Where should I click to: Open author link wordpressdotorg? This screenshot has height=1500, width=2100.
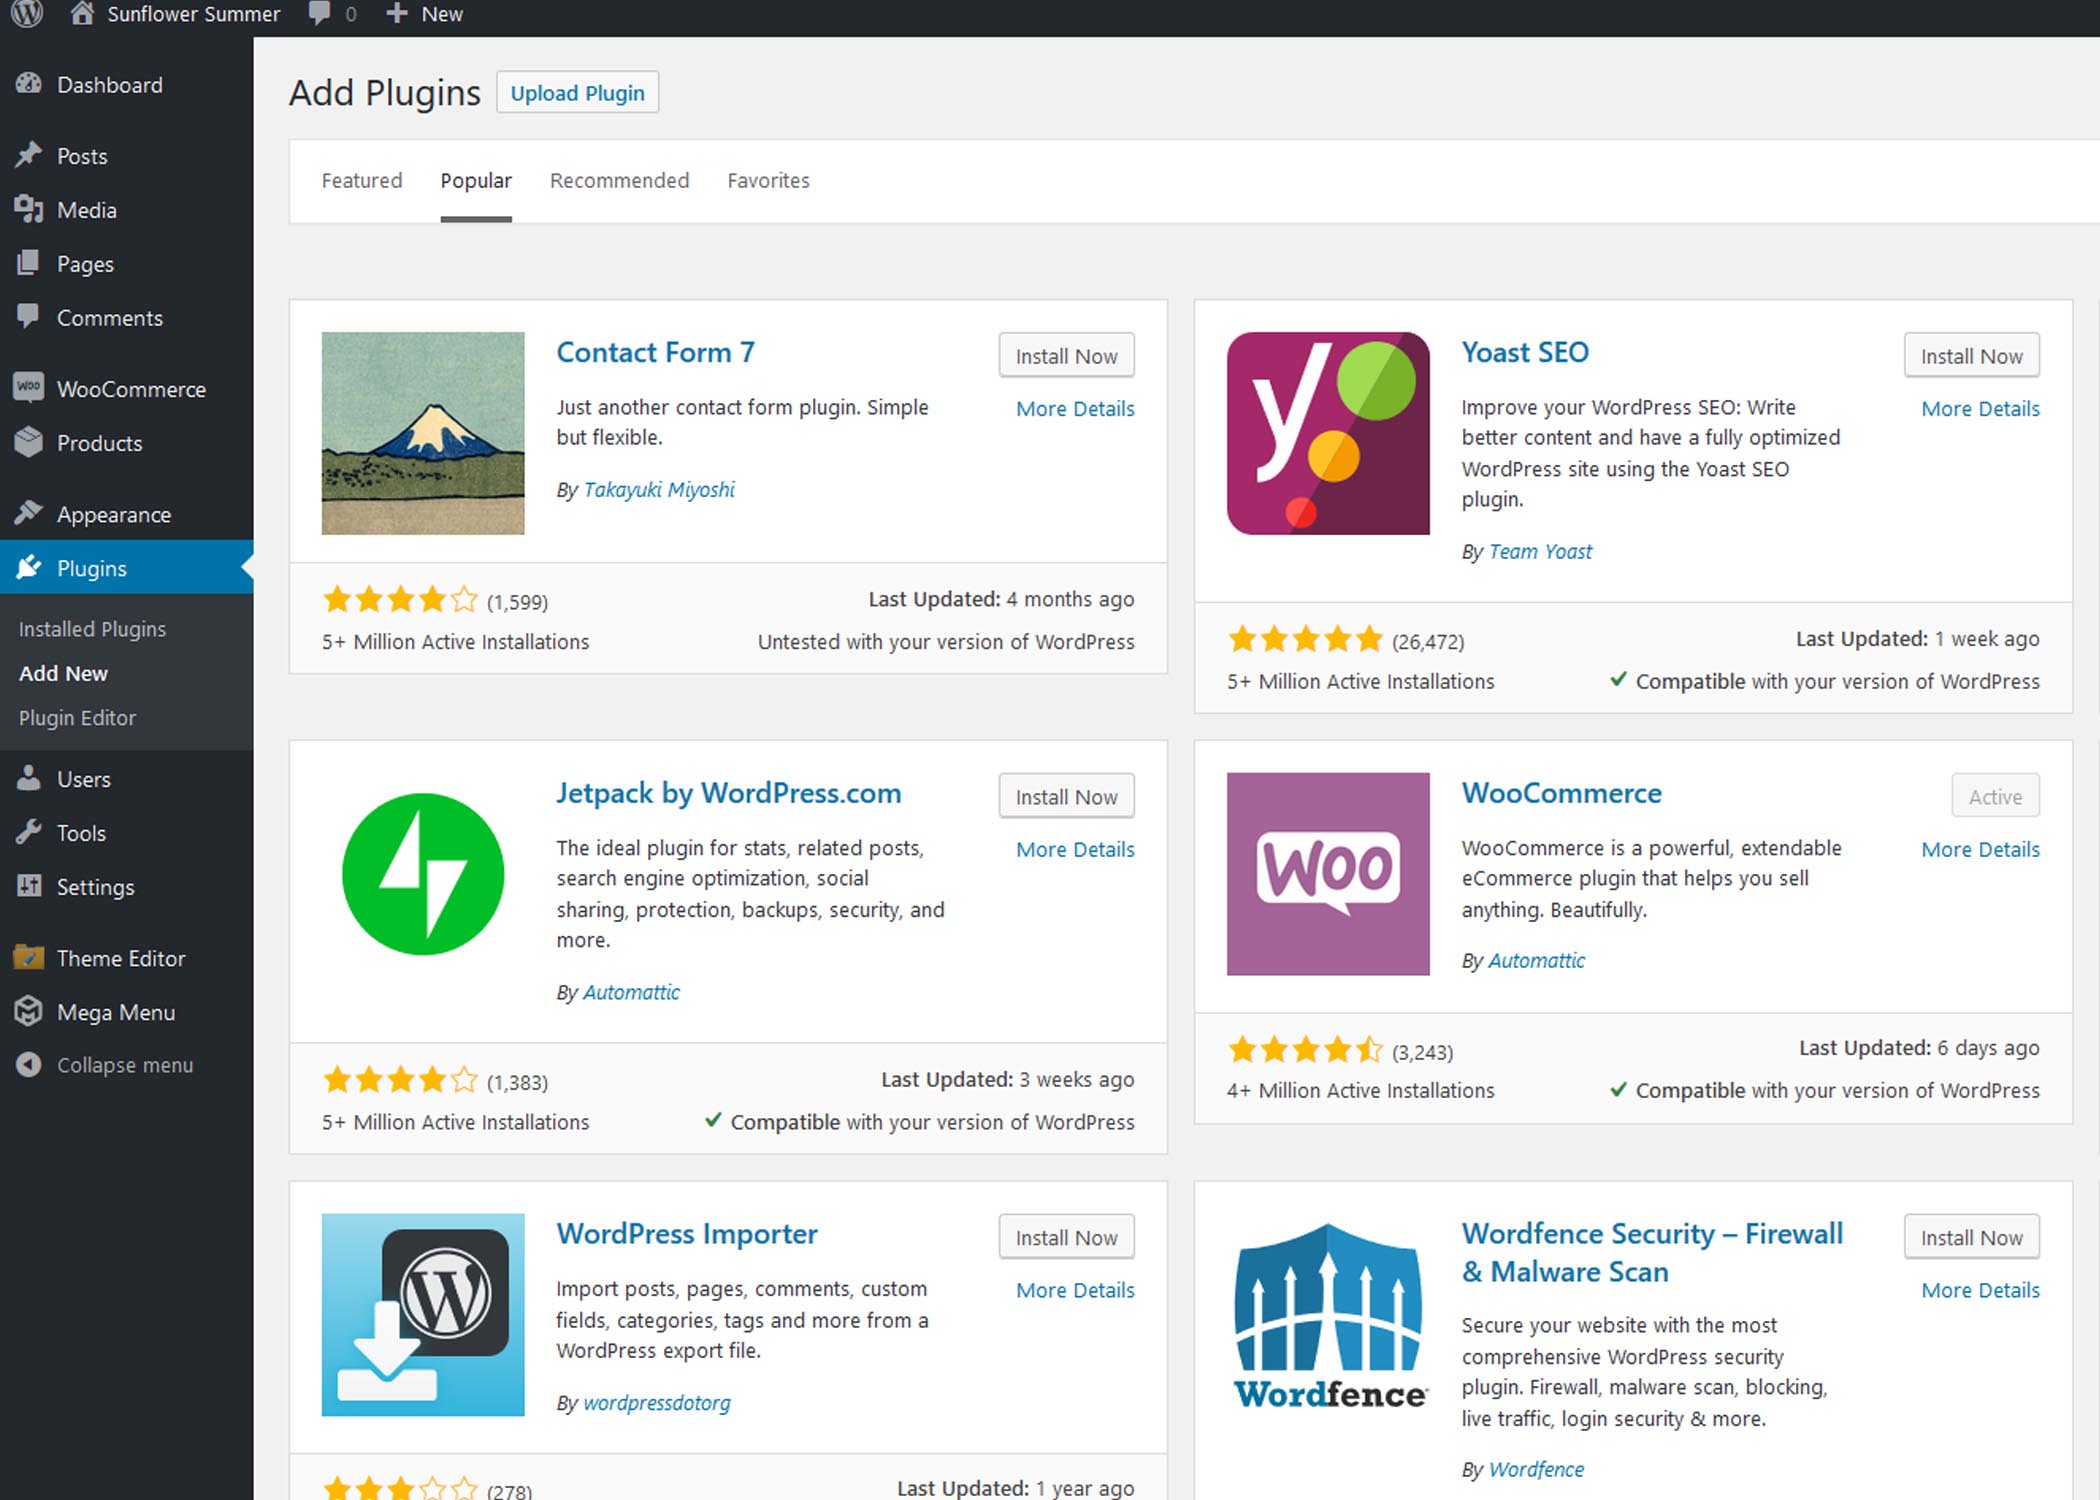[x=656, y=1402]
